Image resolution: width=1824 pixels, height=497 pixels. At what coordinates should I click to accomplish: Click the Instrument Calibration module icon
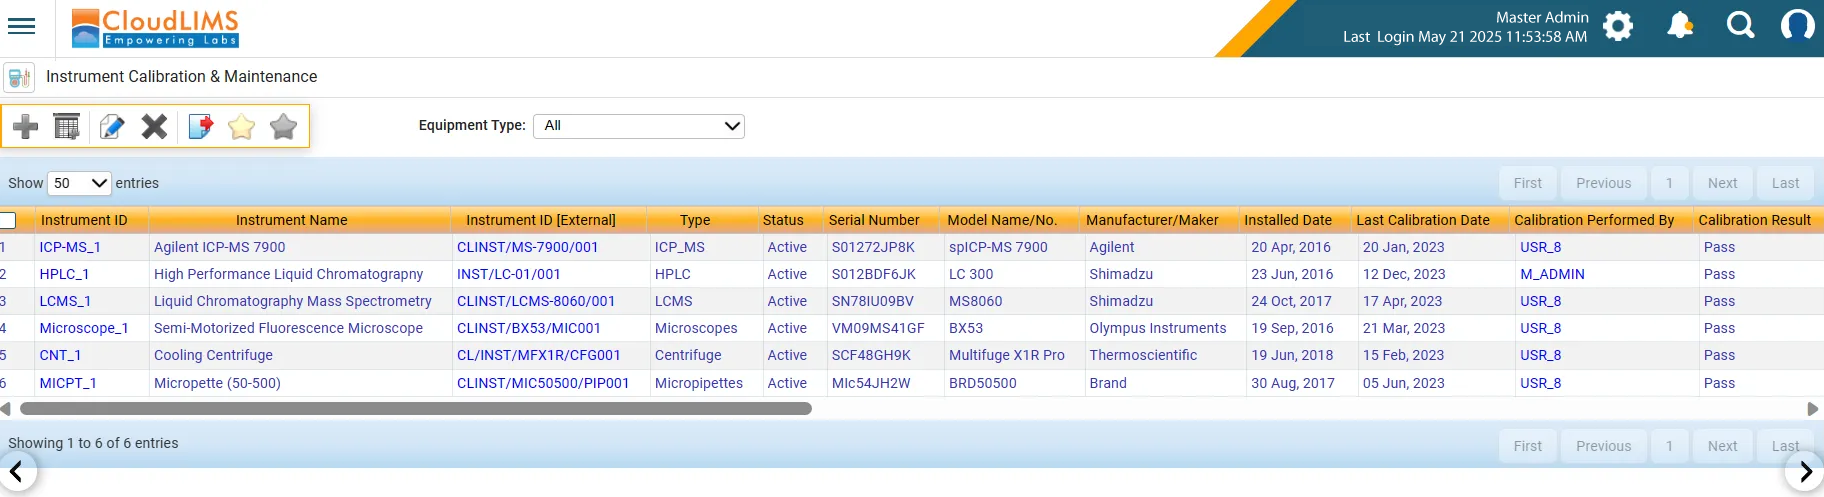[19, 77]
